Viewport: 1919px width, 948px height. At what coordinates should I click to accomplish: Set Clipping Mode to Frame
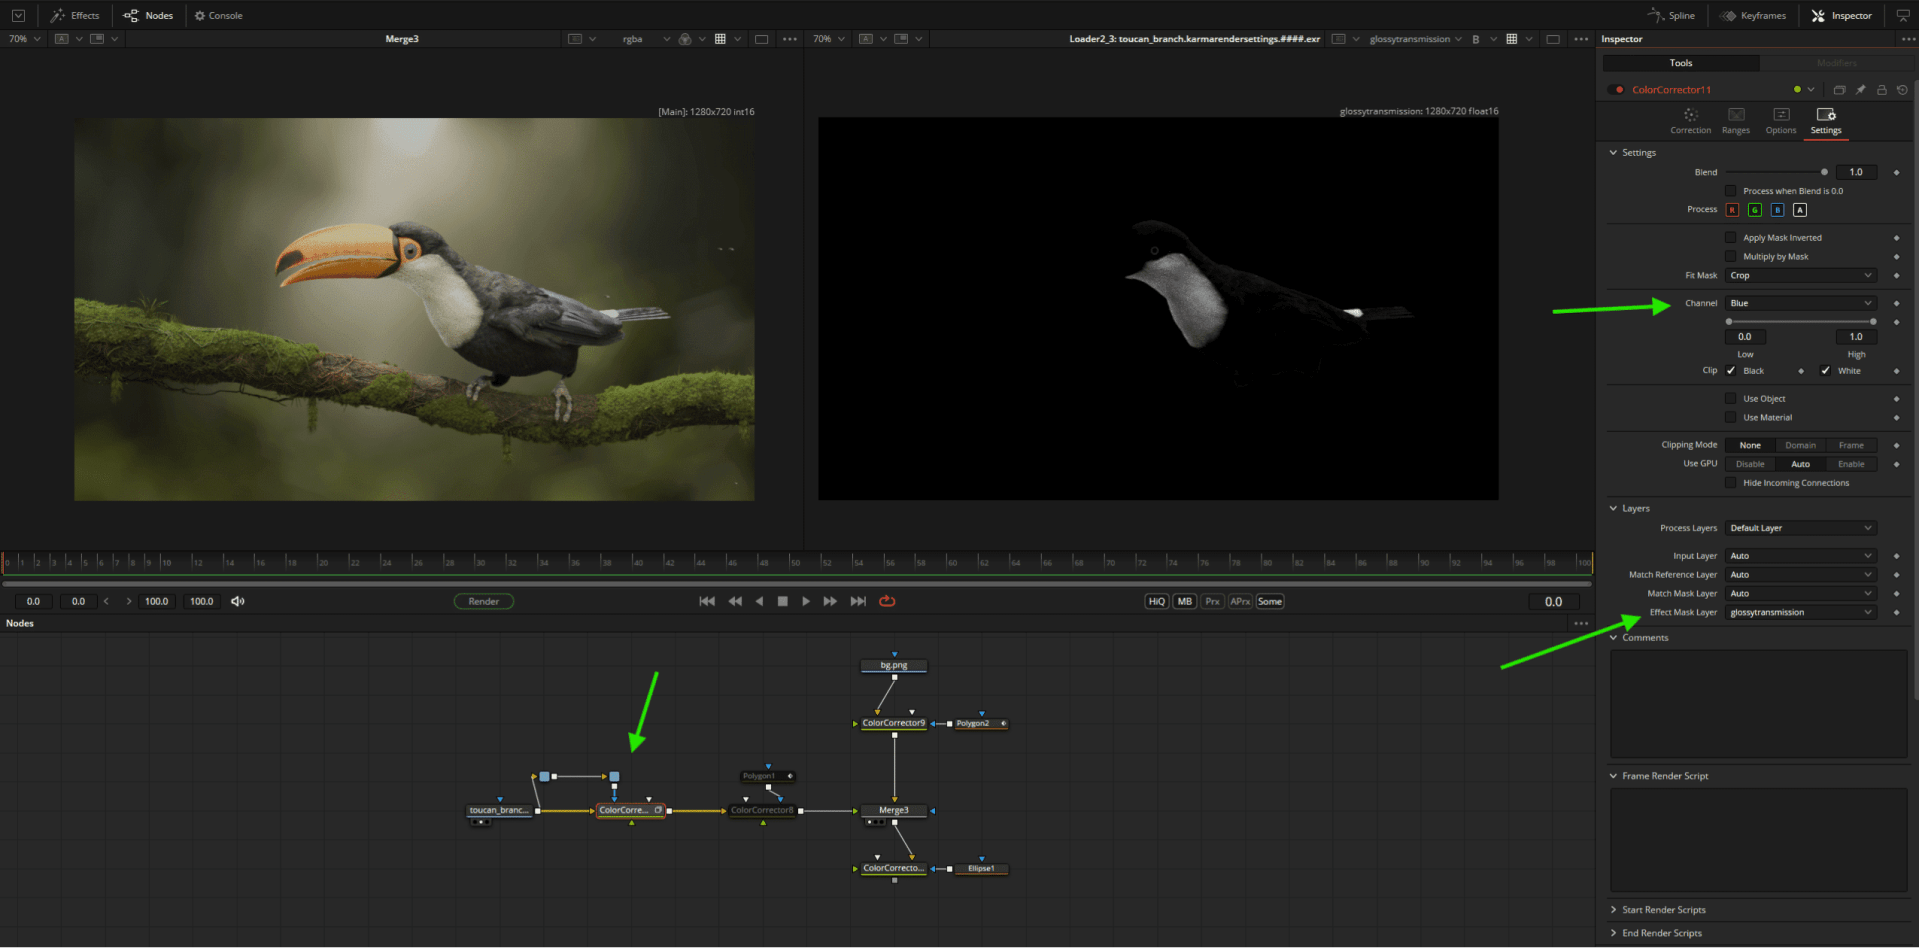coord(1850,444)
